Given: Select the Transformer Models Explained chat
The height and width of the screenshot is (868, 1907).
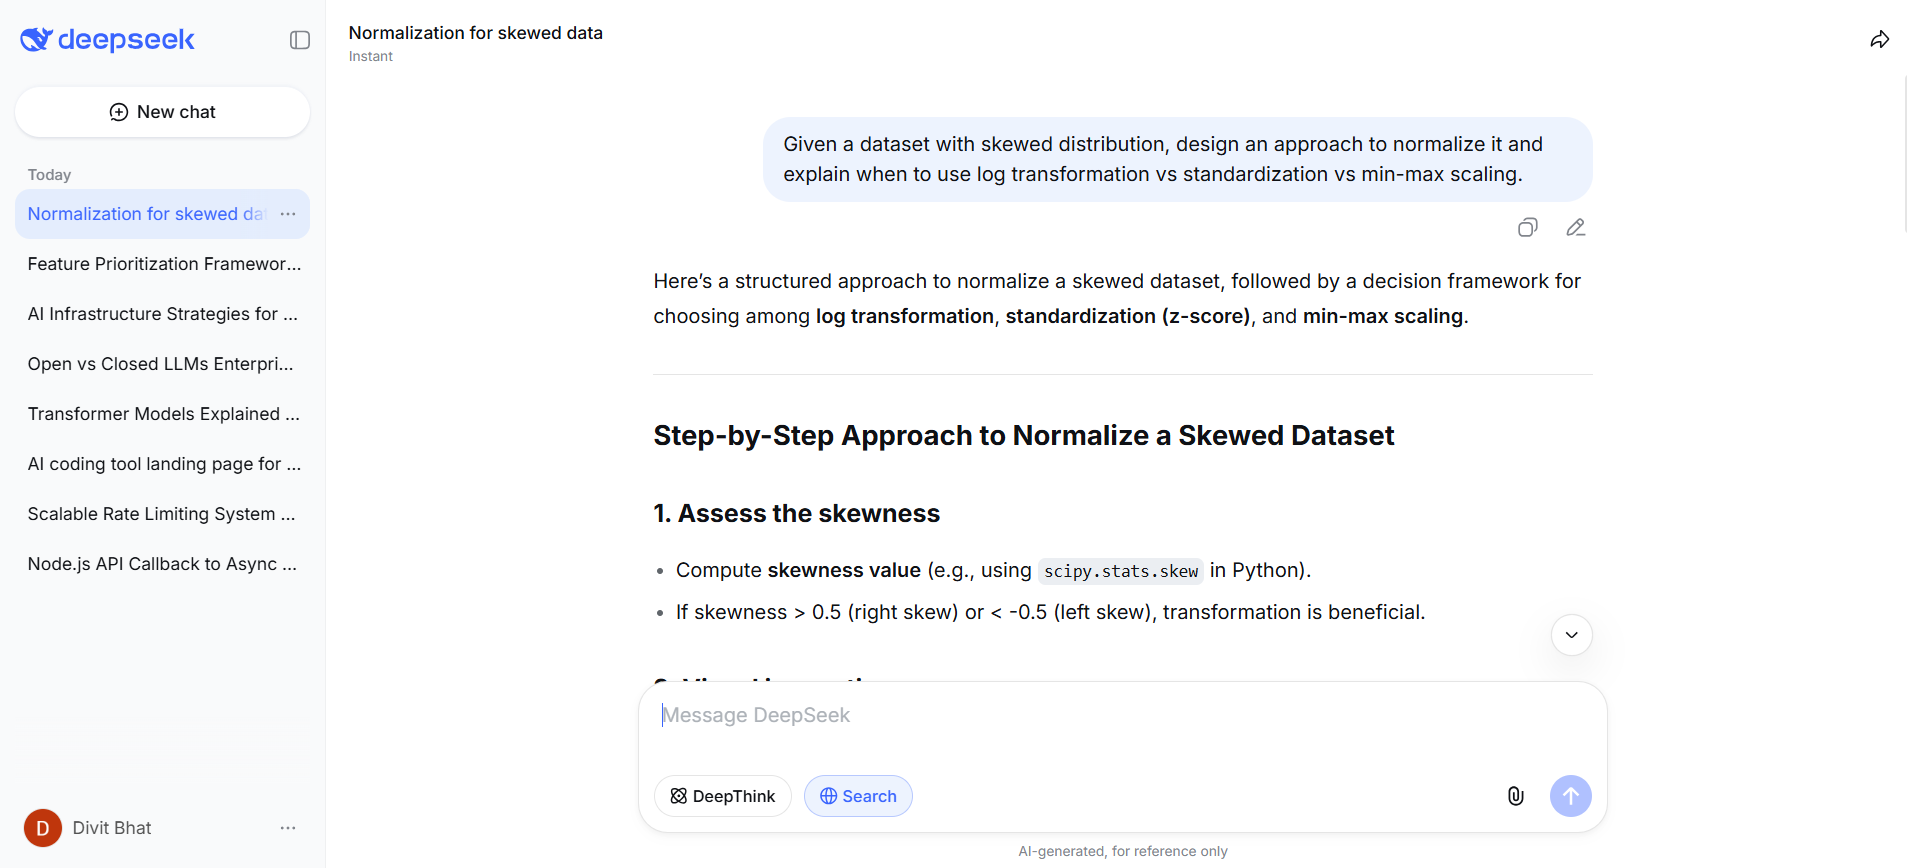Looking at the screenshot, I should 163,413.
